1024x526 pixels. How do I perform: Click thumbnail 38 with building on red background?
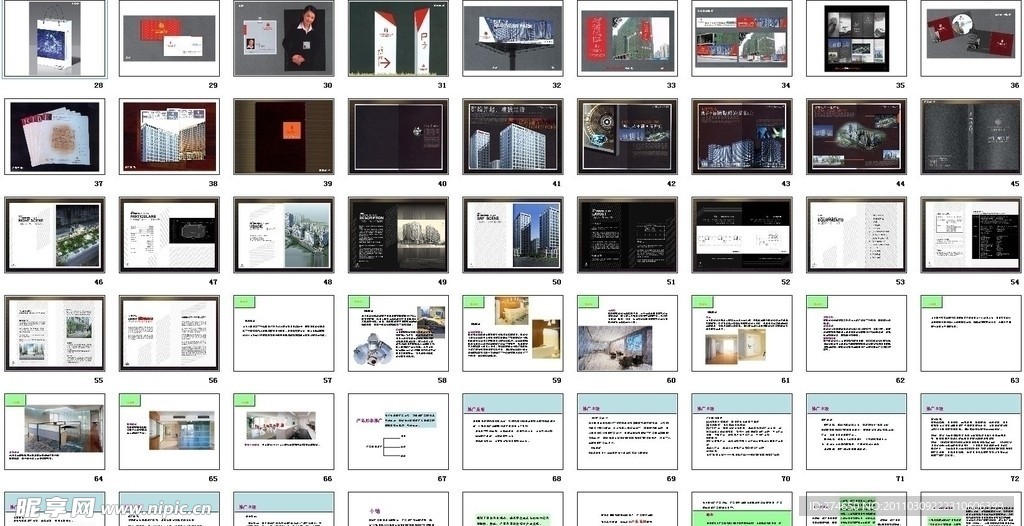pyautogui.click(x=169, y=136)
